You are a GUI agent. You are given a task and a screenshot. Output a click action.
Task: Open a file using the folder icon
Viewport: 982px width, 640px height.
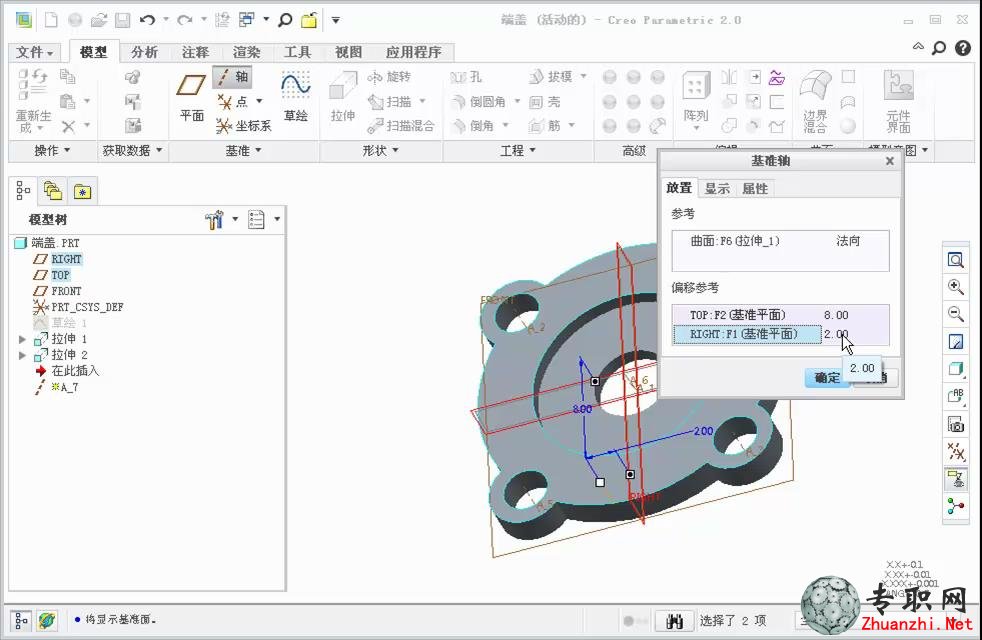pos(98,20)
